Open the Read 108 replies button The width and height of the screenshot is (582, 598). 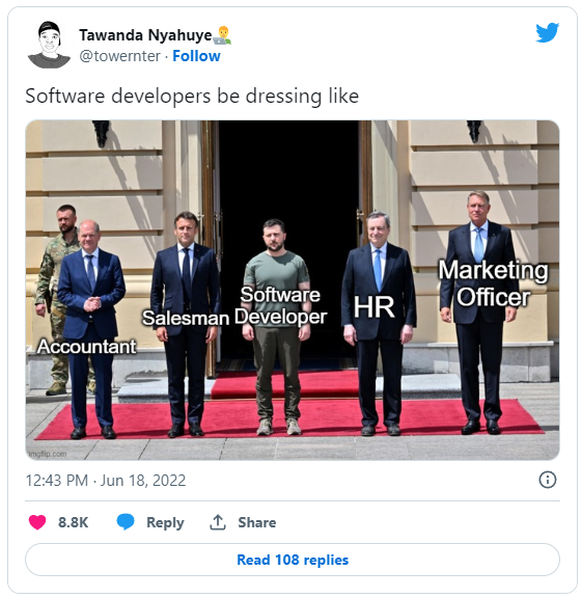coord(293,559)
